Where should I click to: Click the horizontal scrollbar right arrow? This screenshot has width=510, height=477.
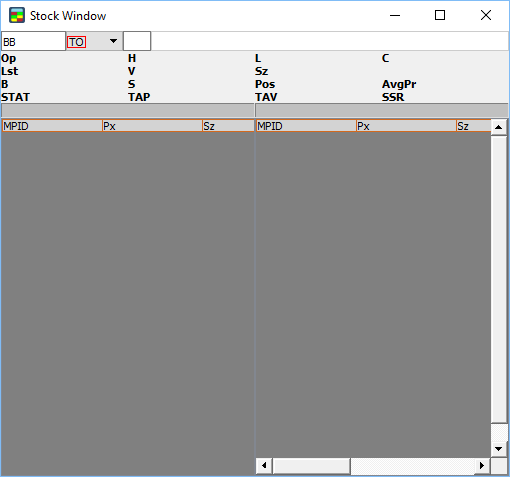click(482, 465)
